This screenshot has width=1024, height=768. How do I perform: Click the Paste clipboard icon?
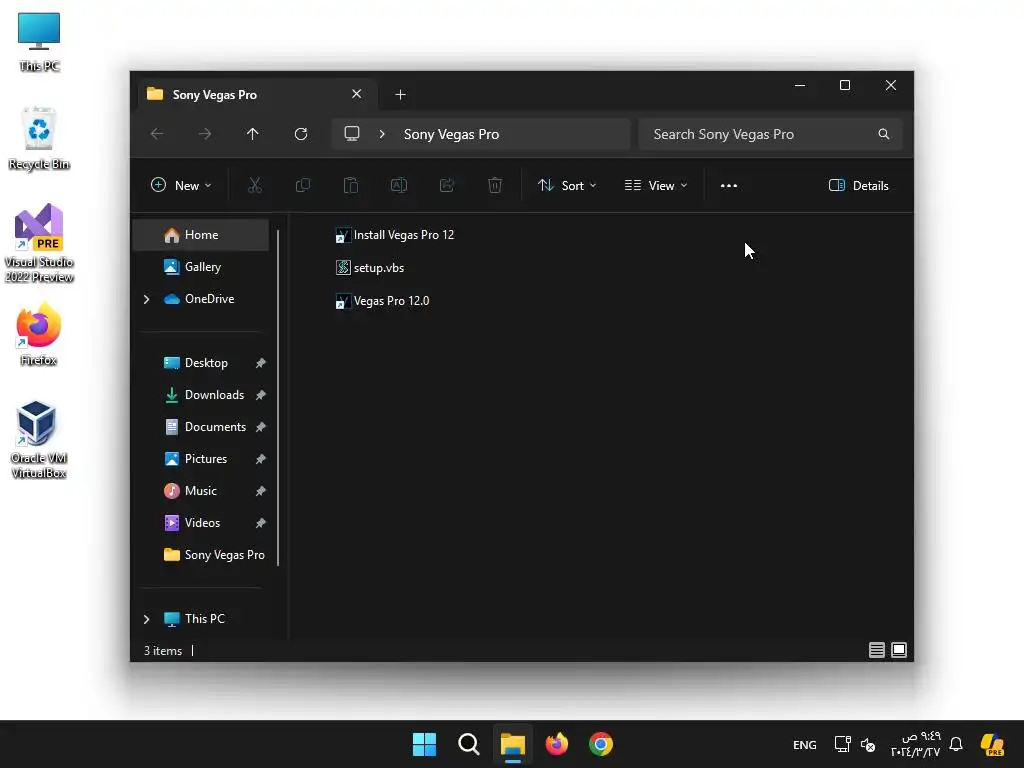[x=351, y=185]
